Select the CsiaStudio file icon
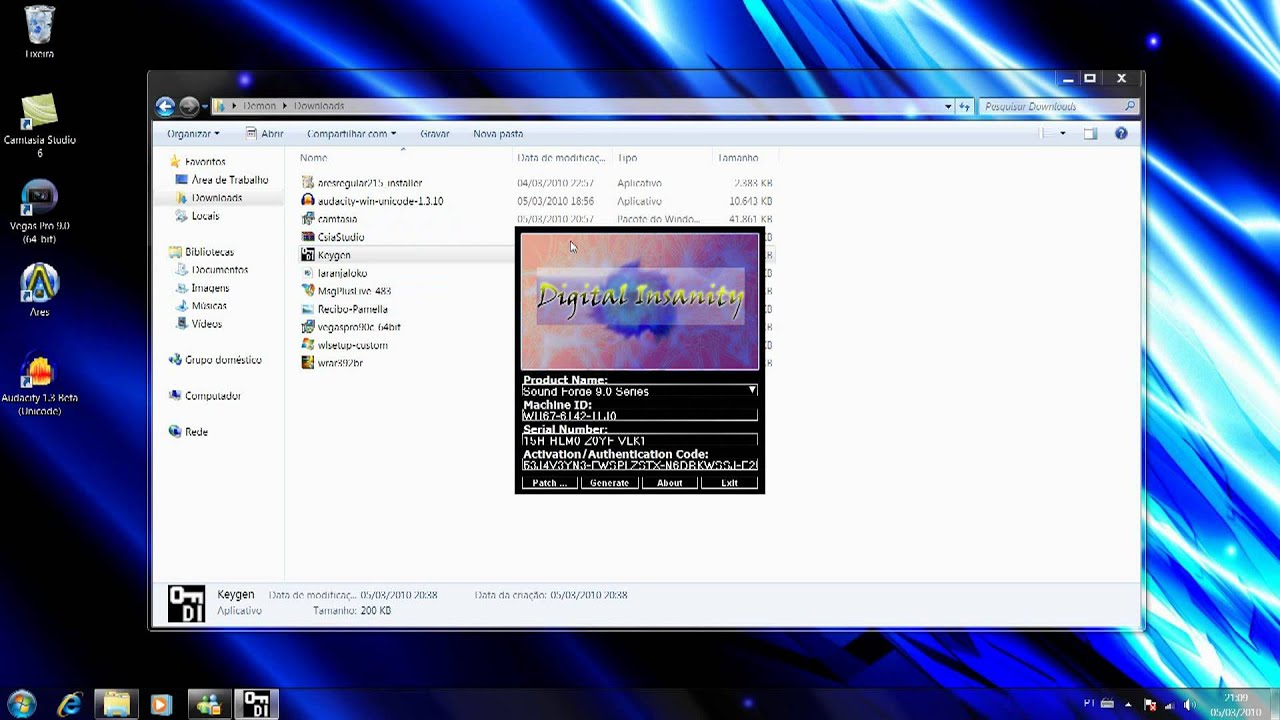 (x=308, y=237)
